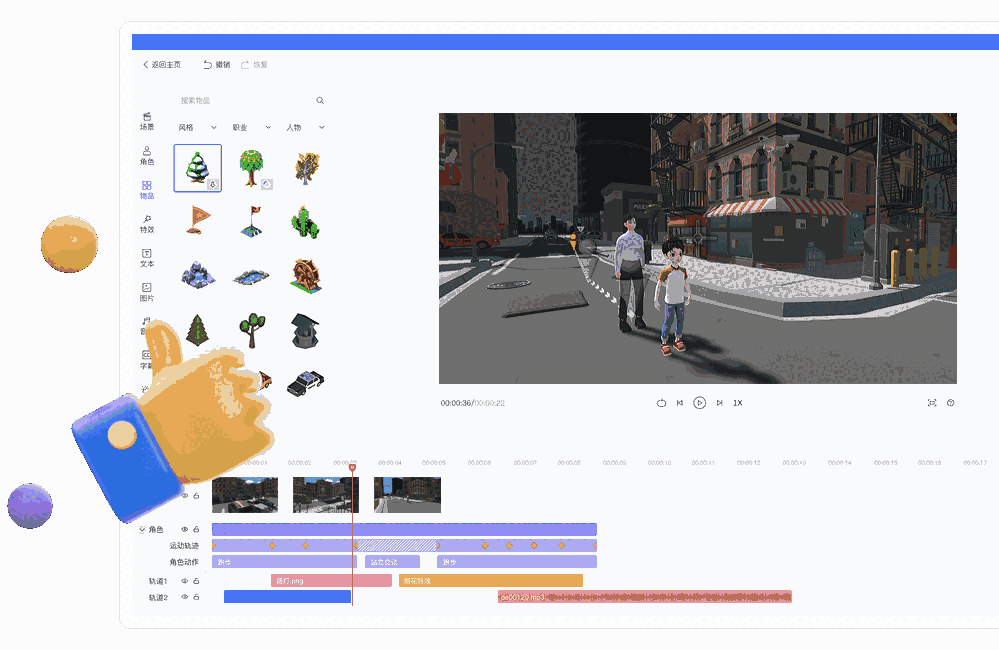Switch to the 特效 (Effects) sidebar panel
This screenshot has height=650, width=999.
tap(146, 225)
